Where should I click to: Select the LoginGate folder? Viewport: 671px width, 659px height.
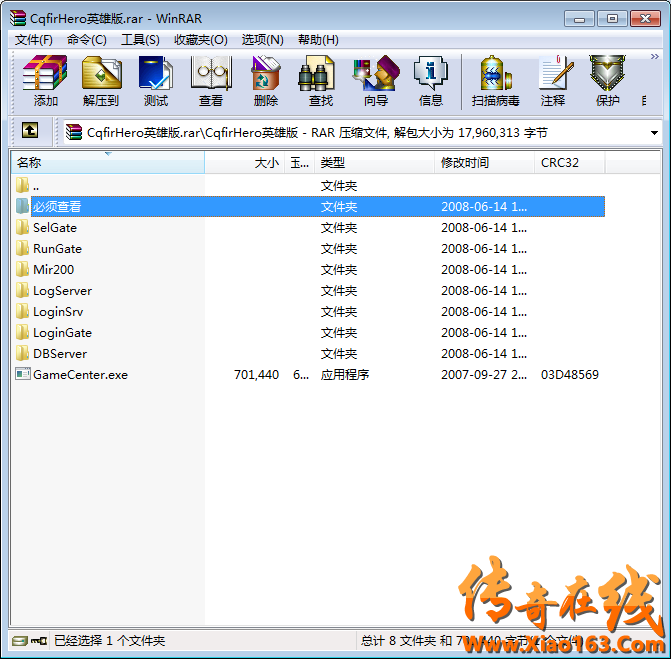pyautogui.click(x=308, y=332)
